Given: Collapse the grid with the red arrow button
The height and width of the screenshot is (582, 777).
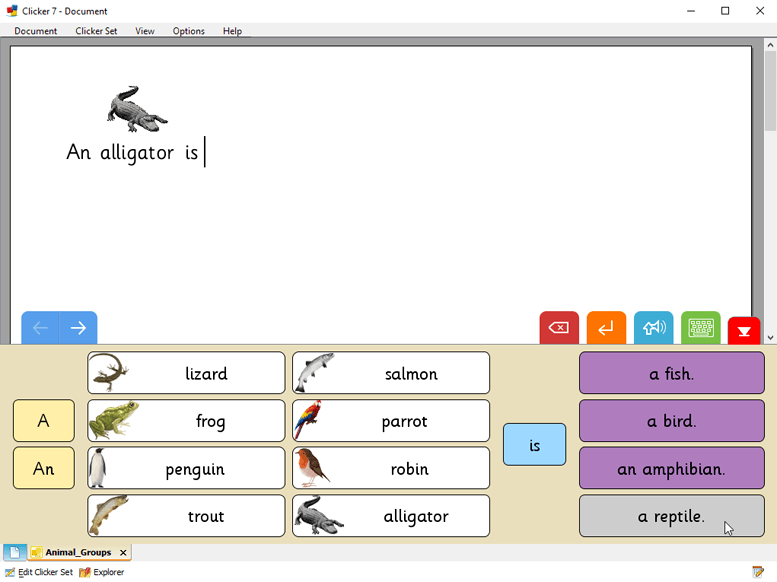Looking at the screenshot, I should click(744, 331).
